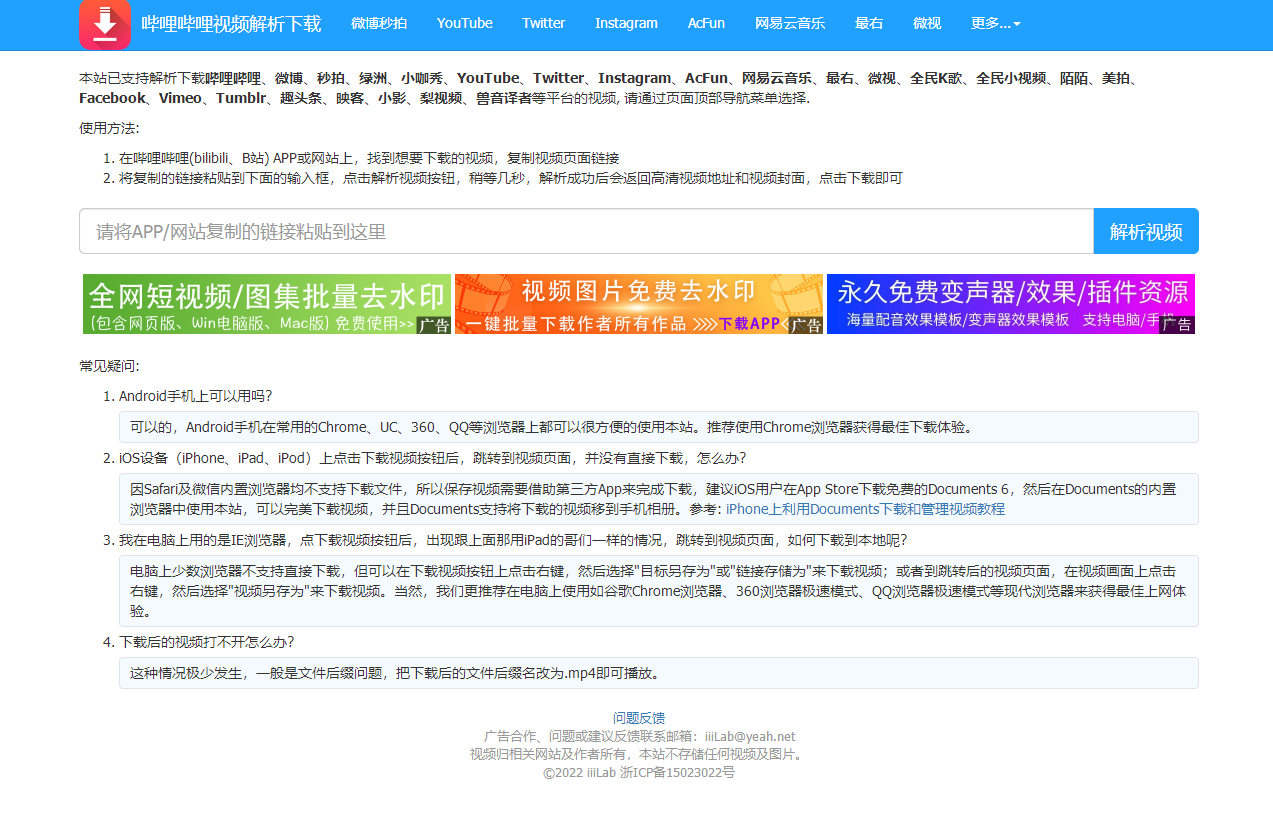The height and width of the screenshot is (837, 1273).
Task: Expand the 更多... dropdown menu
Action: (x=996, y=23)
